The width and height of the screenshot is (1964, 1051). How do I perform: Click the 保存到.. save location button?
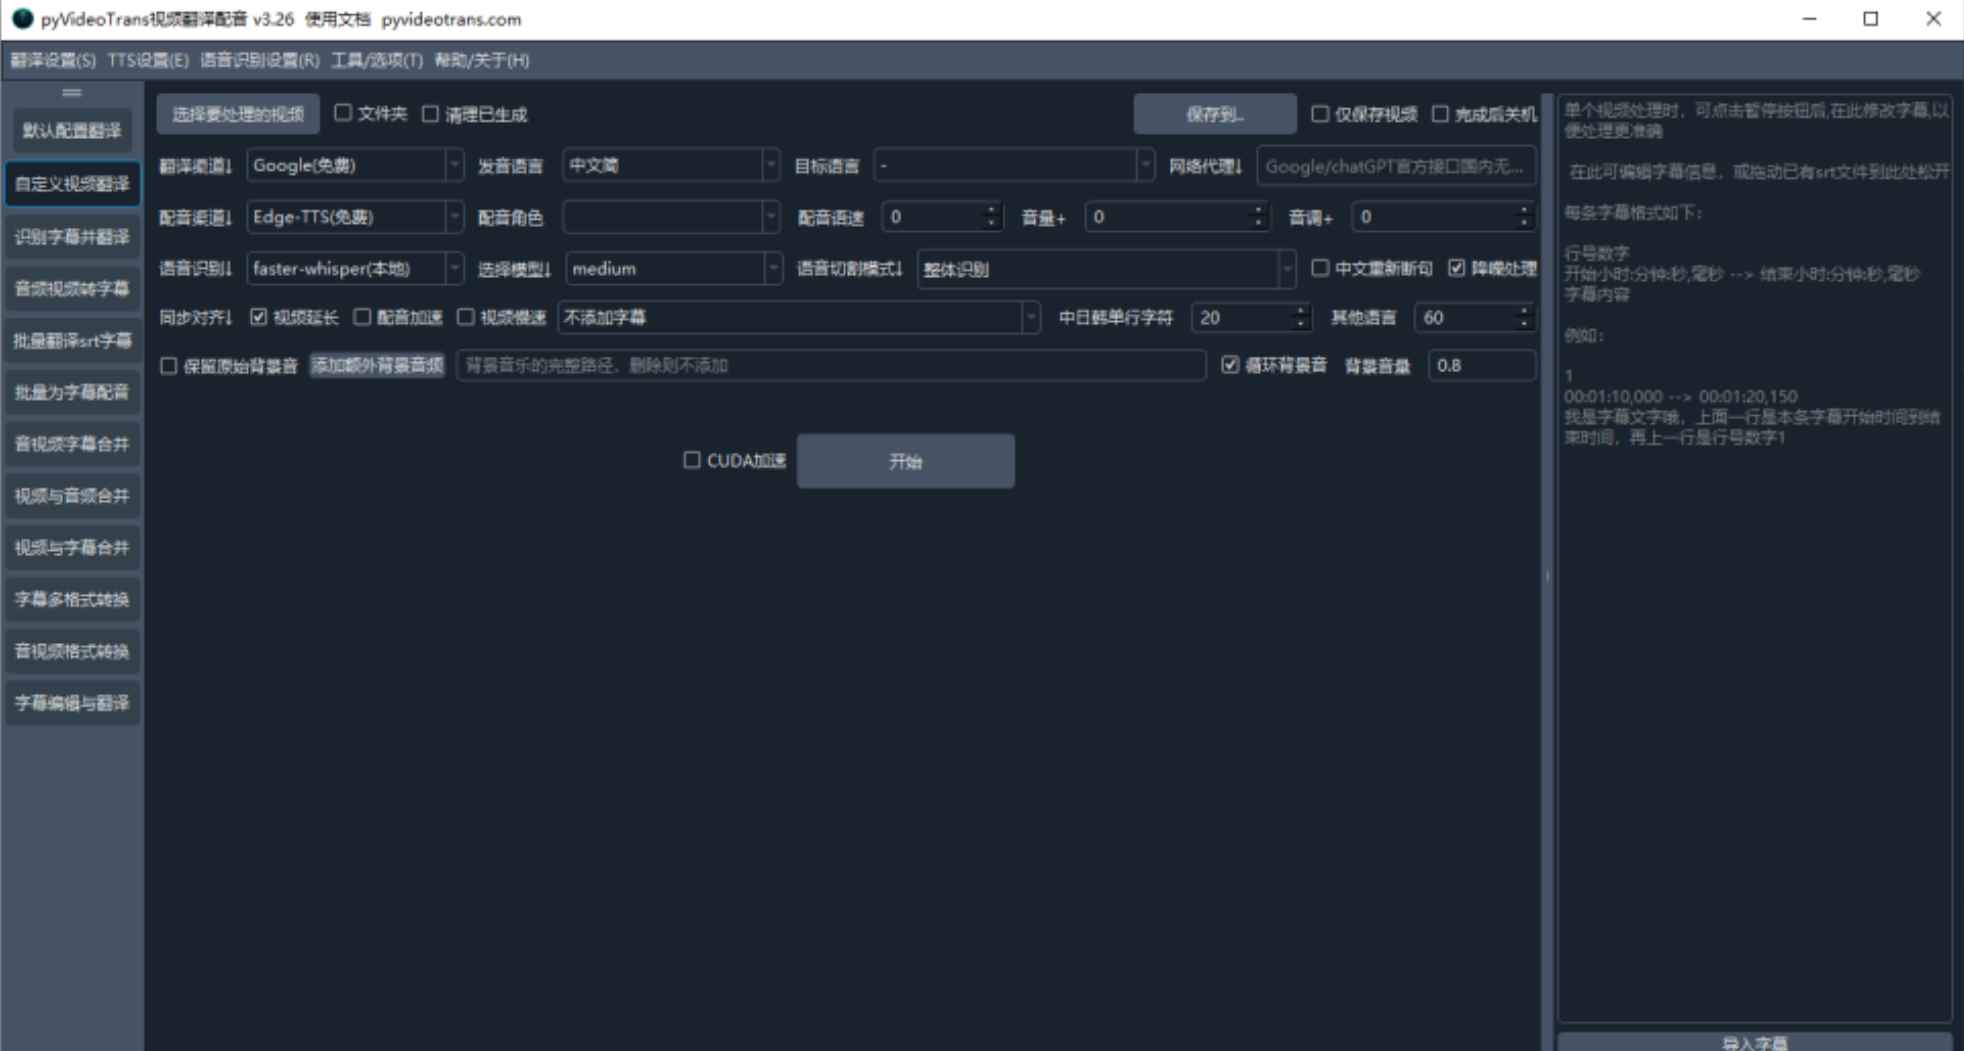pos(1213,113)
